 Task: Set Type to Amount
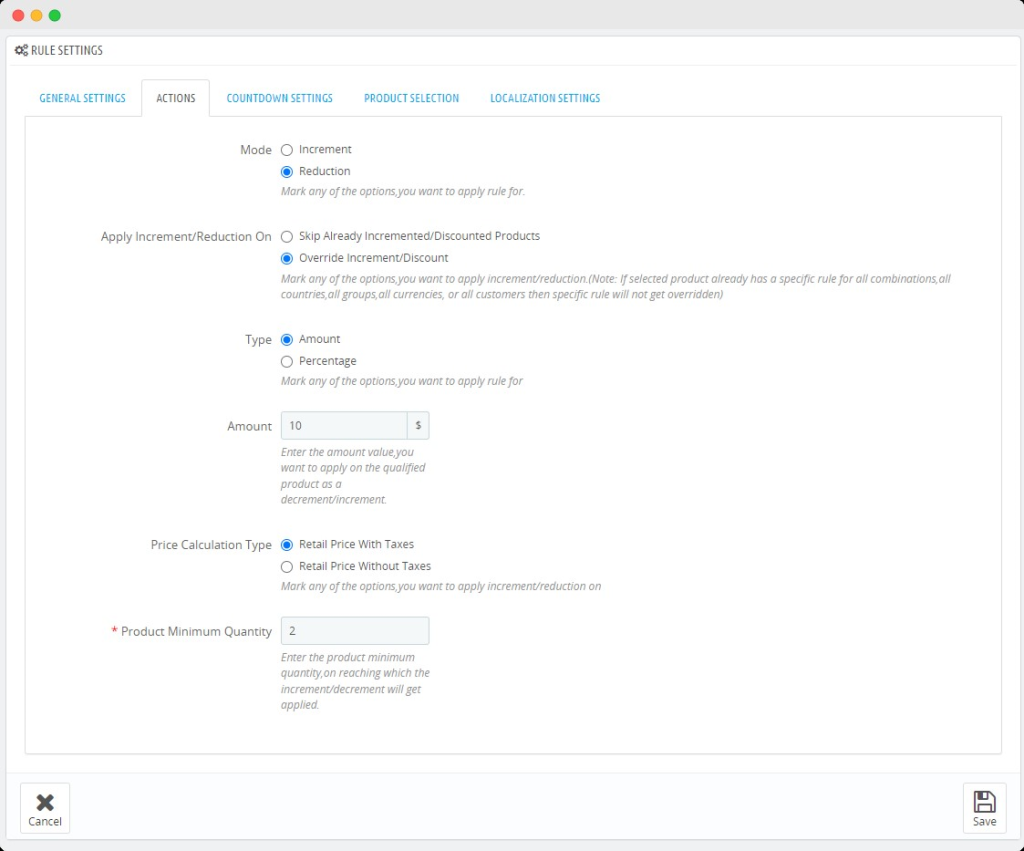(x=287, y=340)
